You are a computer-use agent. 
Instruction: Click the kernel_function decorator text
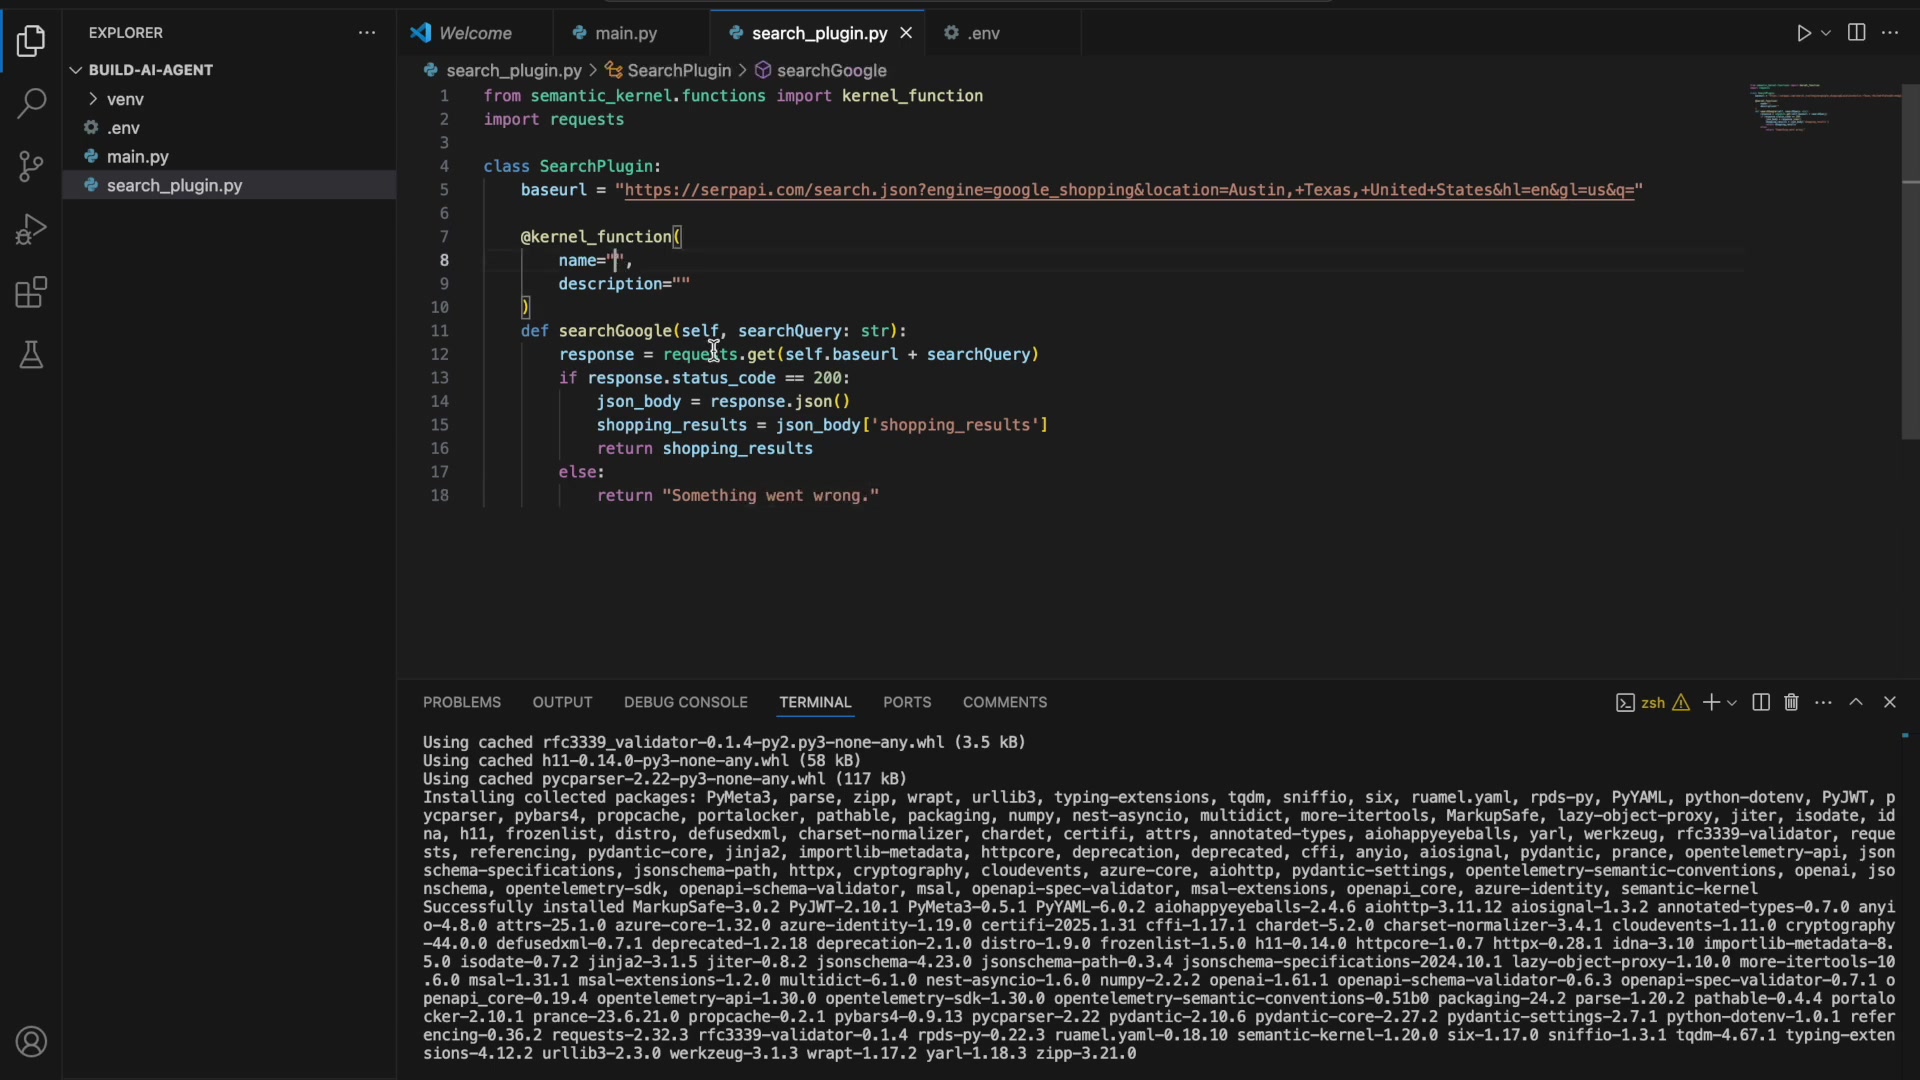[596, 237]
